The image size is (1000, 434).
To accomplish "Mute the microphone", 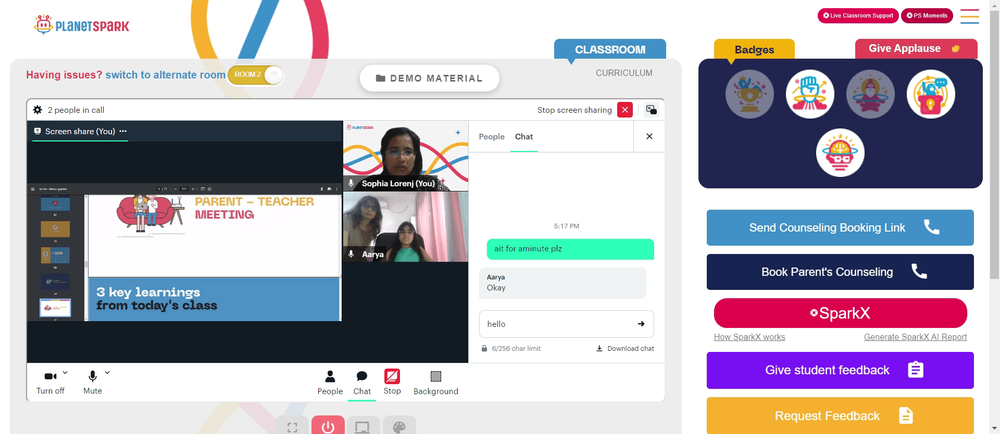I will point(92,382).
